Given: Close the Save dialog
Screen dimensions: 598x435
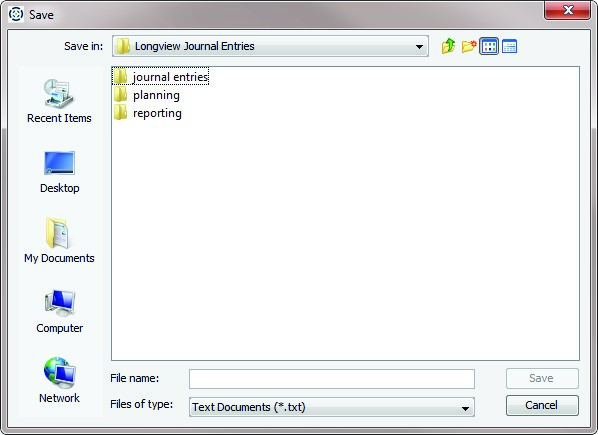Looking at the screenshot, I should pos(567,10).
